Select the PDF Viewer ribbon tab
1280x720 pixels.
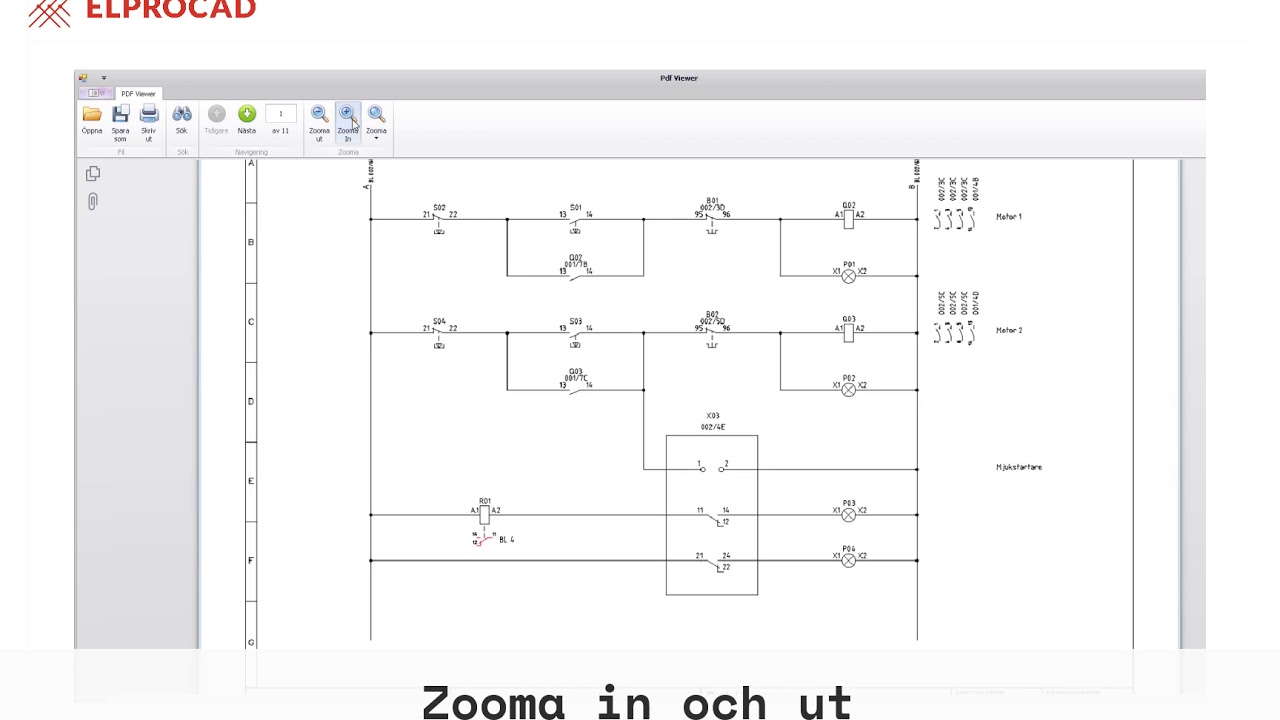pos(138,94)
